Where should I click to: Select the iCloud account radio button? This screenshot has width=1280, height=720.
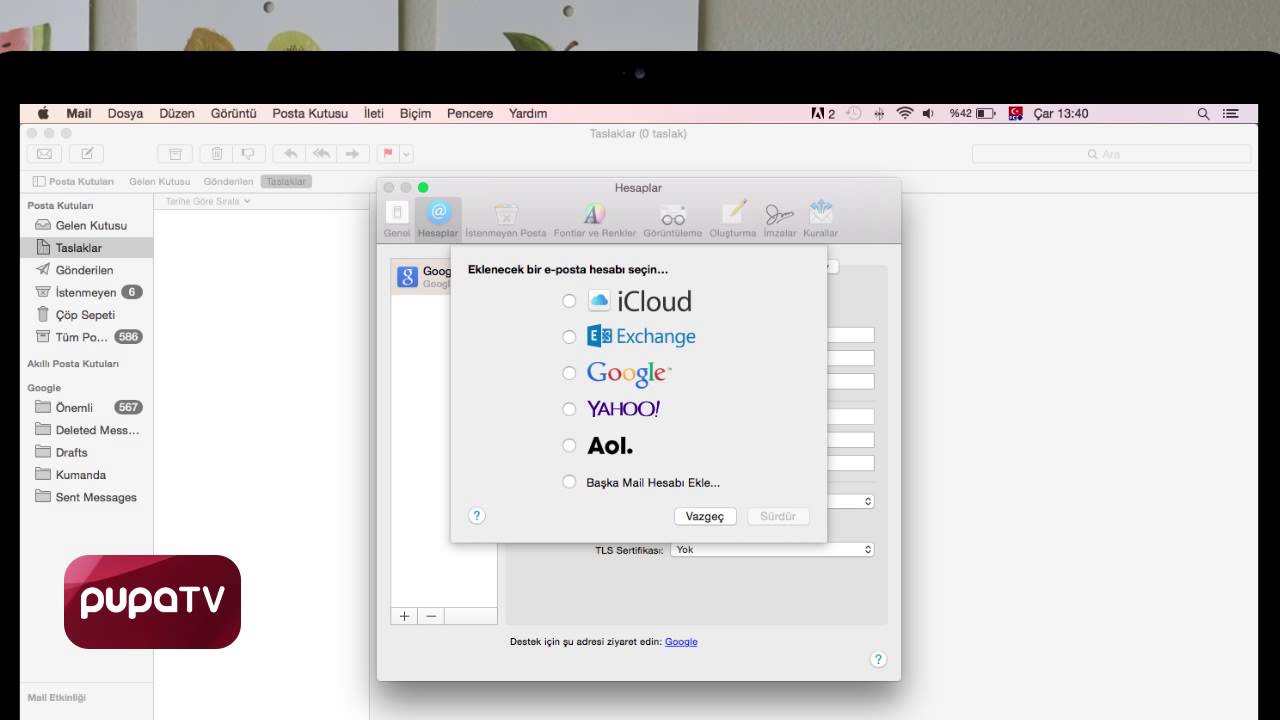click(569, 301)
